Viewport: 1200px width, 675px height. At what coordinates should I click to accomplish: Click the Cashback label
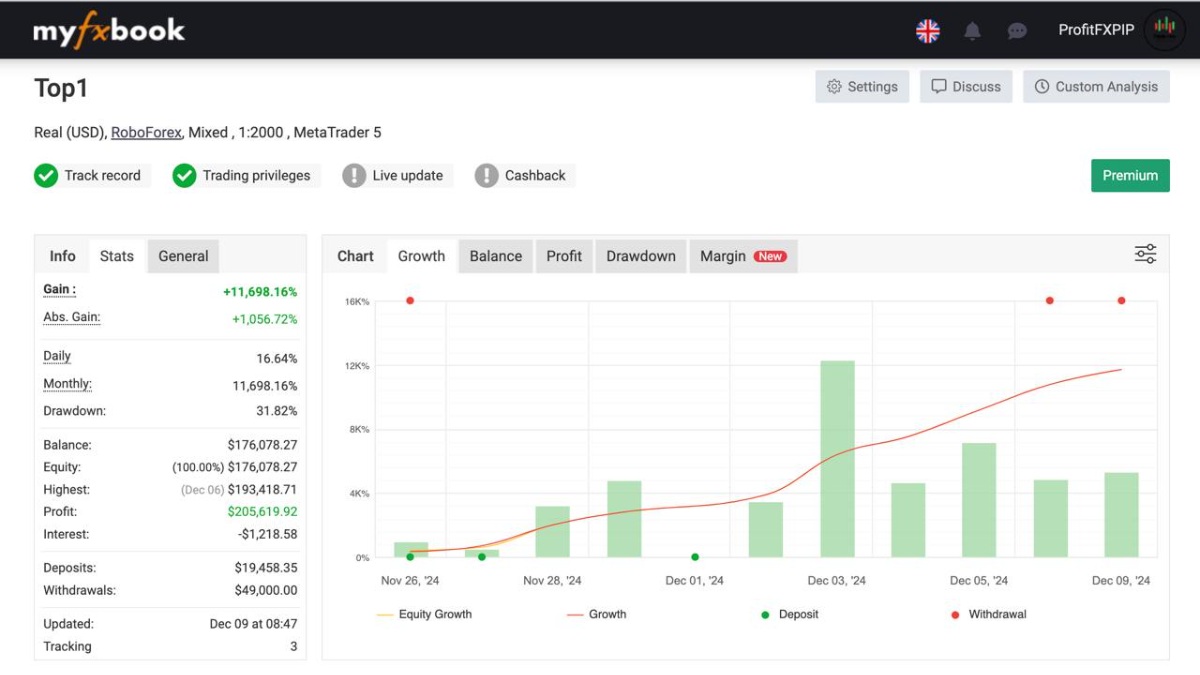click(x=535, y=175)
